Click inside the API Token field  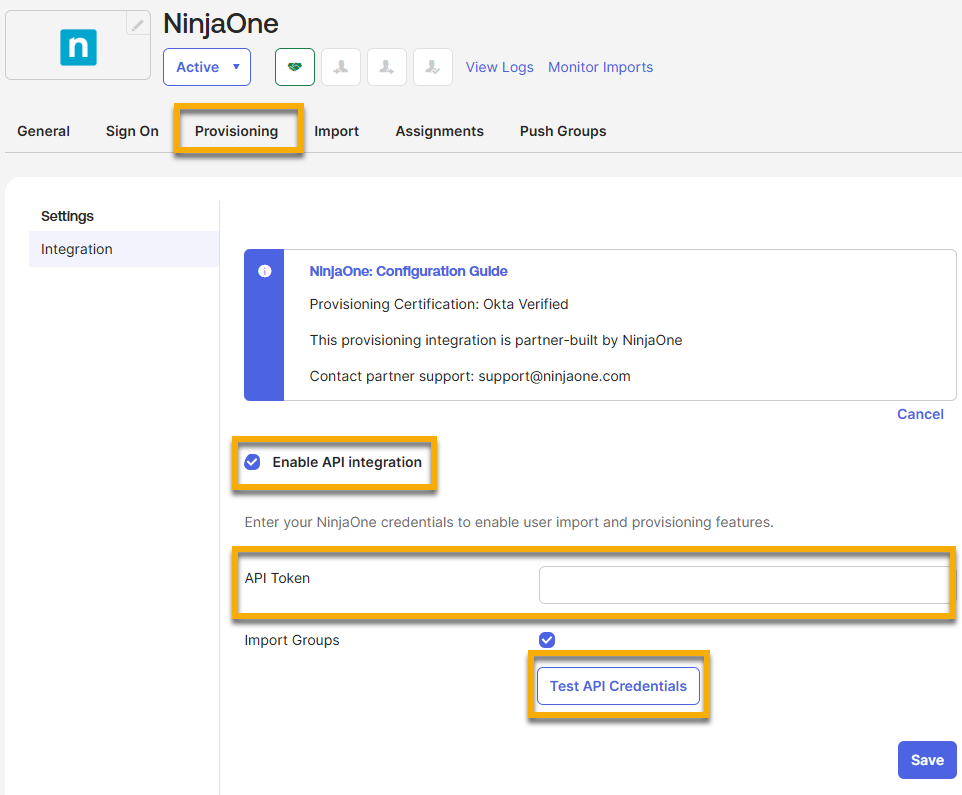pyautogui.click(x=745, y=585)
